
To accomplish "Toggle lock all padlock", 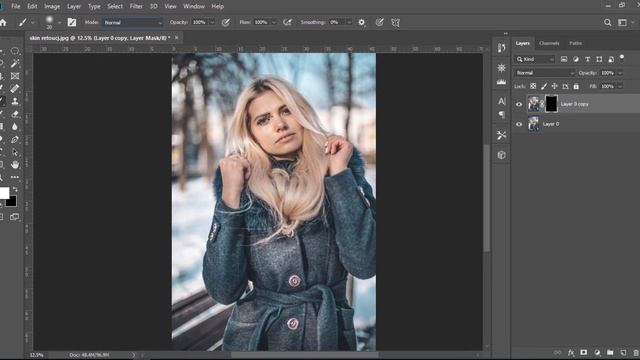I will (576, 86).
